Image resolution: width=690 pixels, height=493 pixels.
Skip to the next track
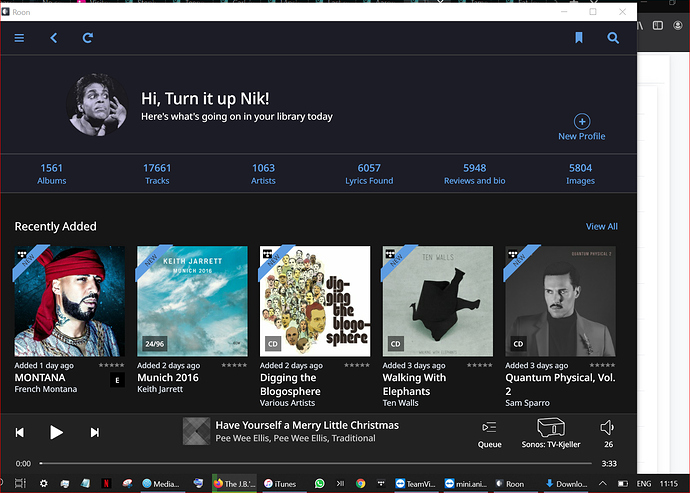click(95, 433)
